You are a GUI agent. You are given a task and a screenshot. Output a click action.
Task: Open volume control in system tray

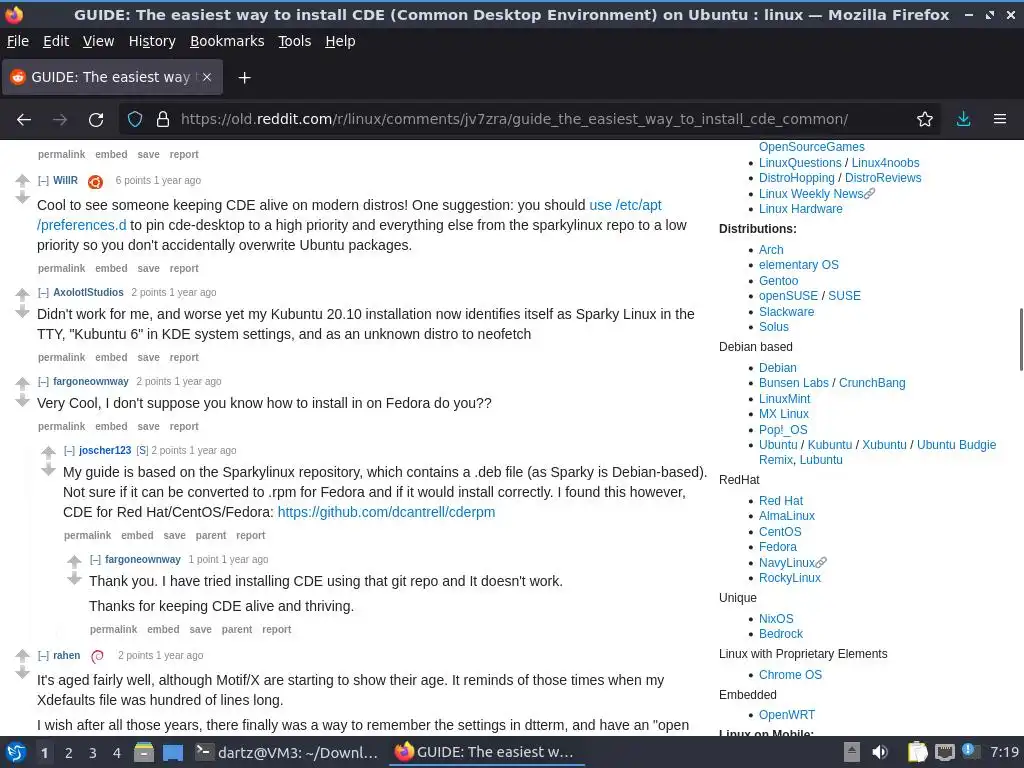[x=880, y=752]
